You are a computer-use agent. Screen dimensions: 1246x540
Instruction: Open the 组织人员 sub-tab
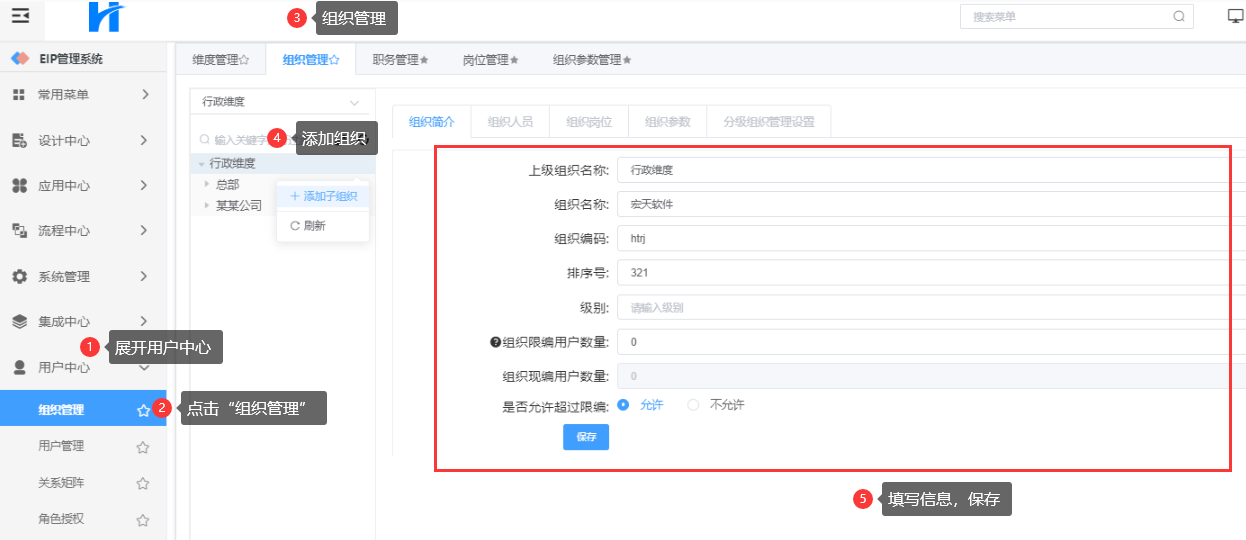pyautogui.click(x=510, y=122)
